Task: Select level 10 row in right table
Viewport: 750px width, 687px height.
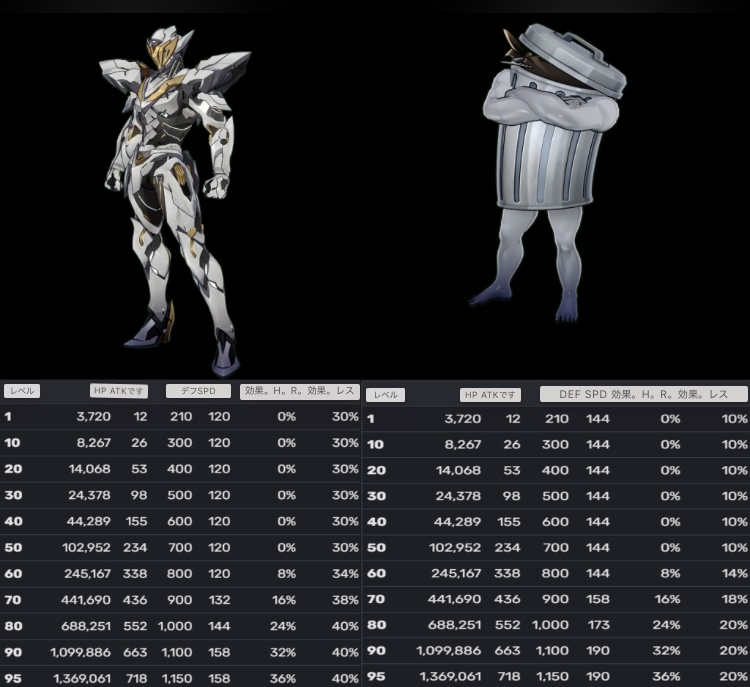Action: [555, 444]
